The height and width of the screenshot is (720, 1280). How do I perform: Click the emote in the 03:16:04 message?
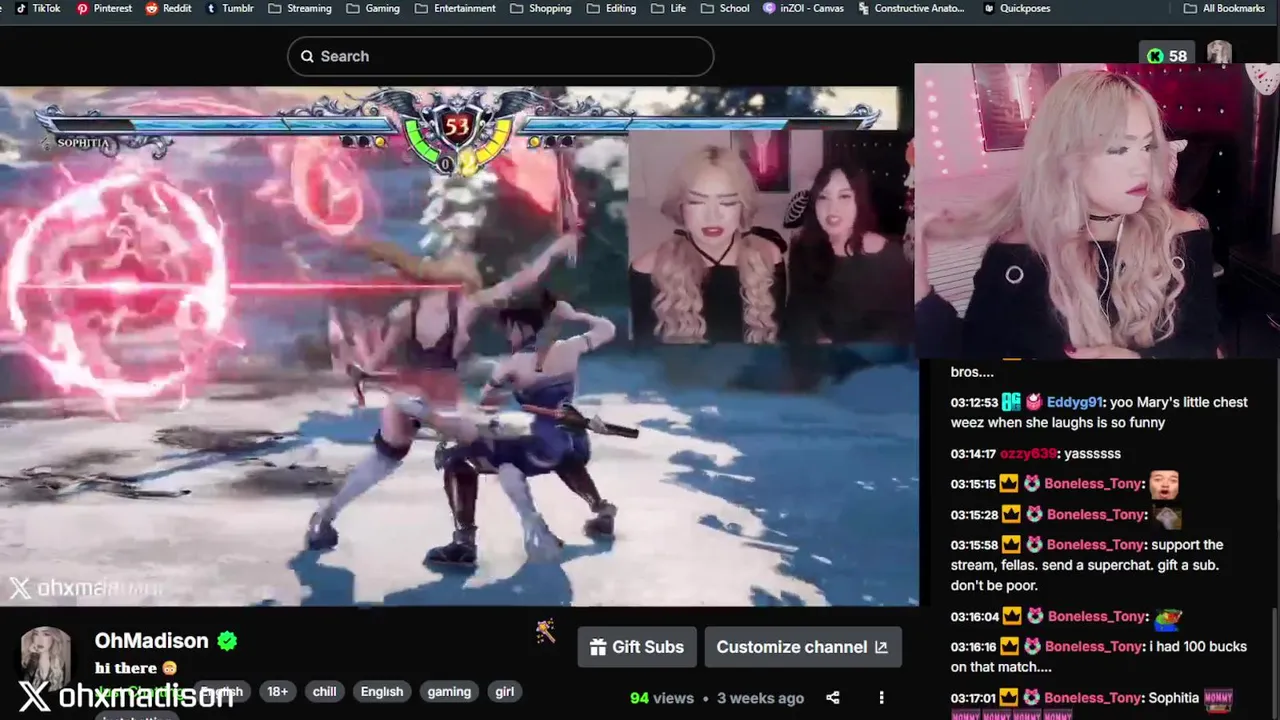click(x=1167, y=618)
